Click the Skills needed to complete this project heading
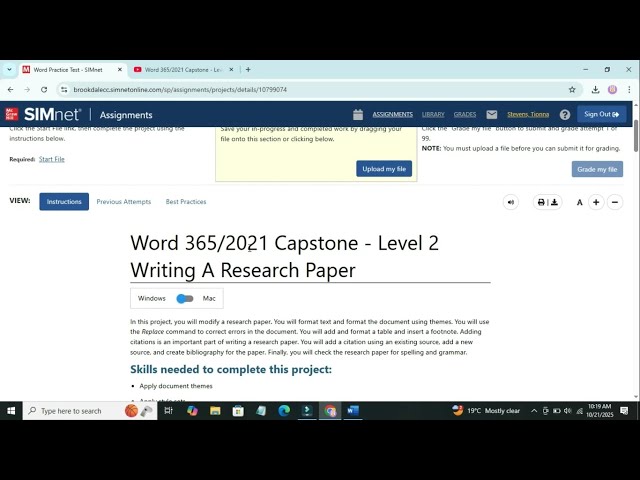 (231, 369)
